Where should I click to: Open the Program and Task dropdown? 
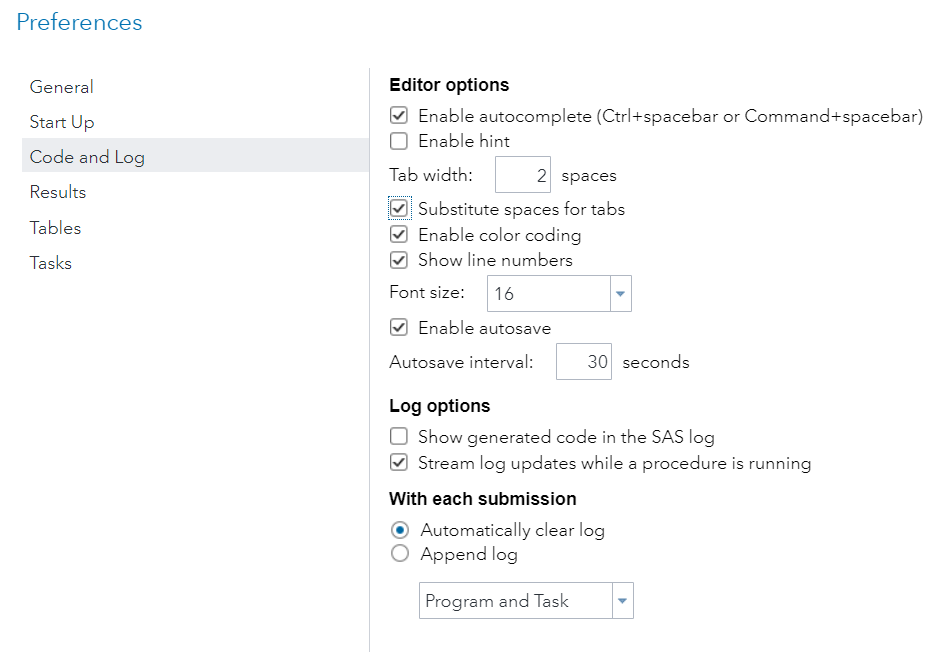(x=622, y=601)
